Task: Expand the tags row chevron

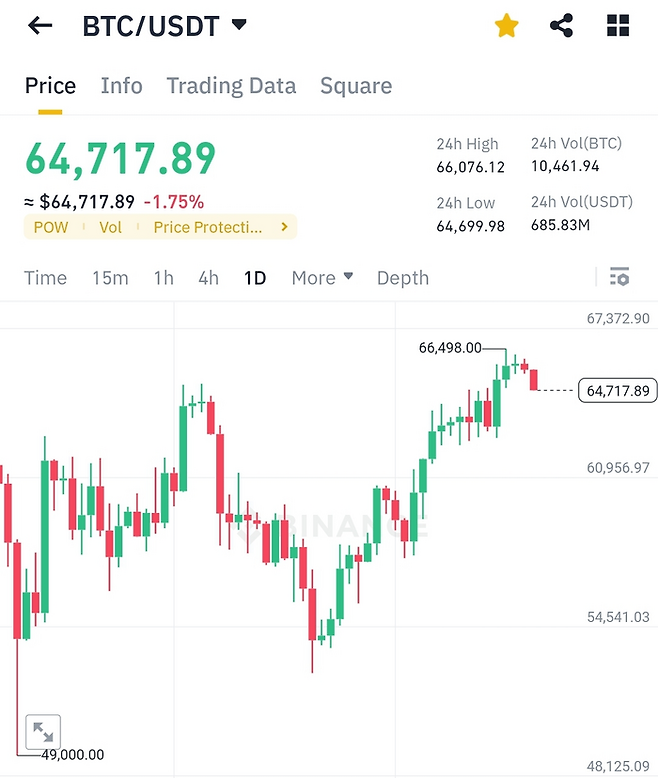Action: (284, 227)
